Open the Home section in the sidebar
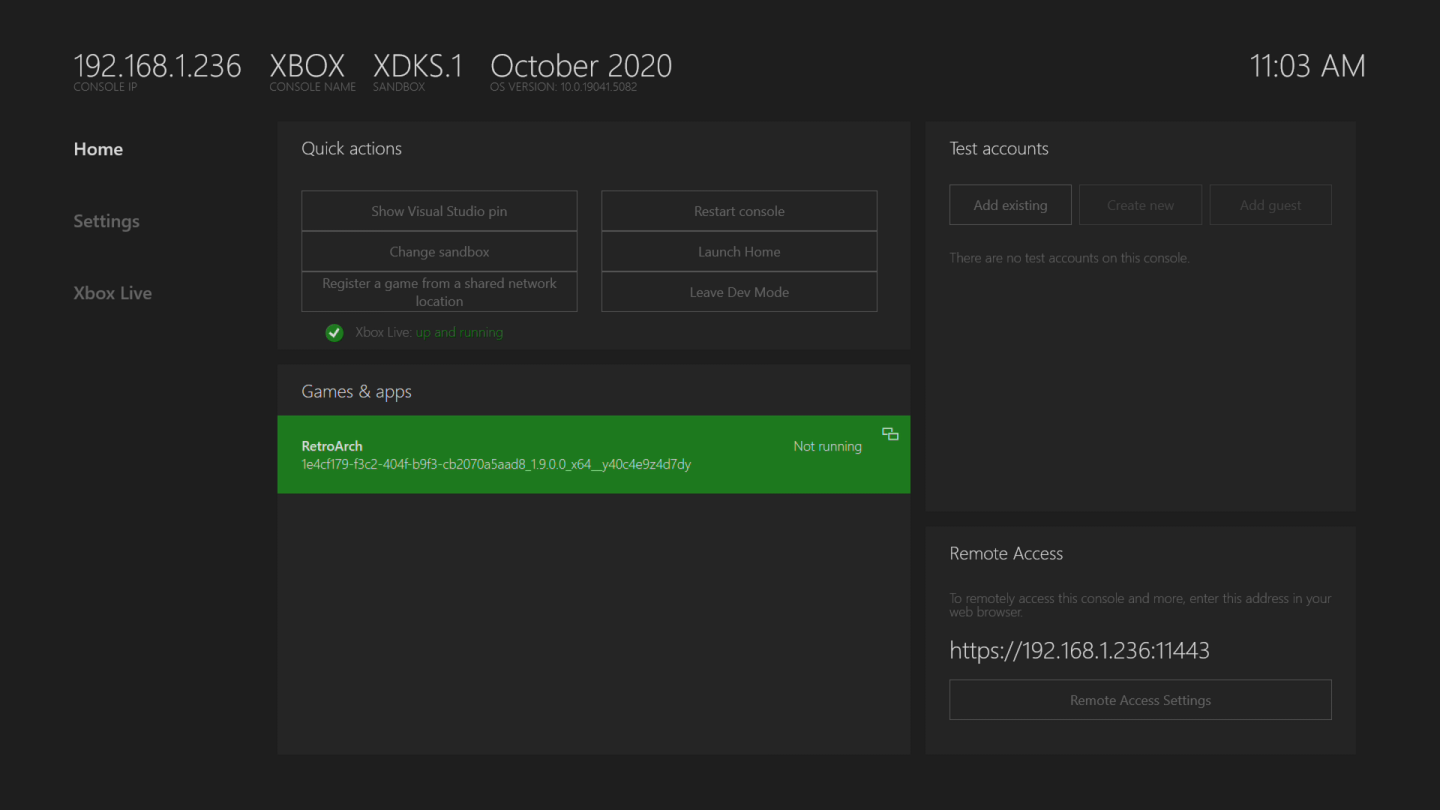The height and width of the screenshot is (810, 1440). click(x=98, y=148)
